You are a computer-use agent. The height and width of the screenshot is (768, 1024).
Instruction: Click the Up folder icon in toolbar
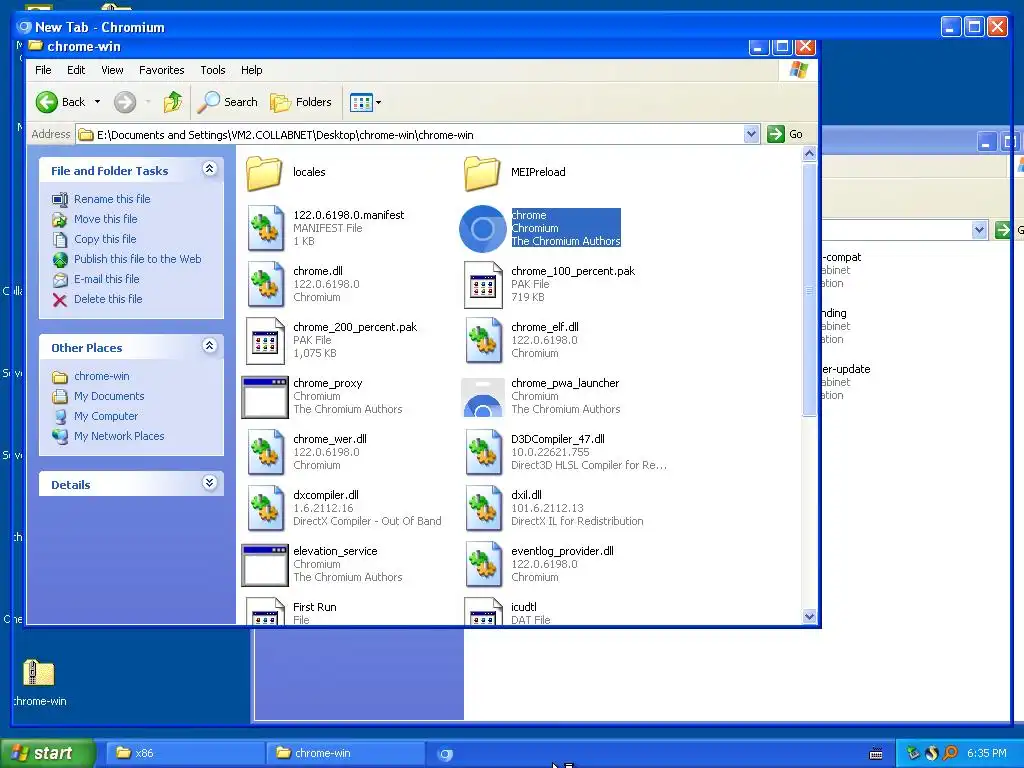[x=172, y=102]
